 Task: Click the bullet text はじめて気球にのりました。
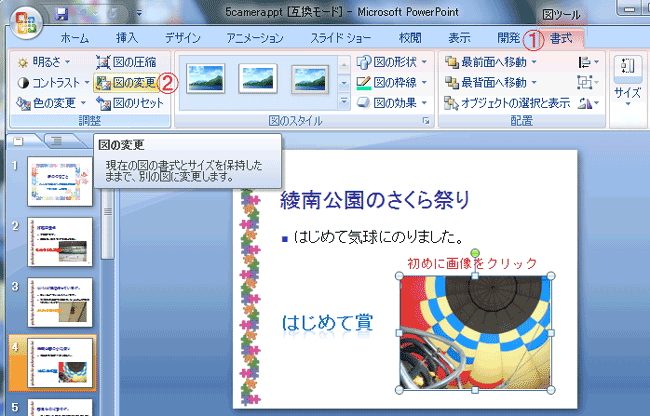coord(378,237)
